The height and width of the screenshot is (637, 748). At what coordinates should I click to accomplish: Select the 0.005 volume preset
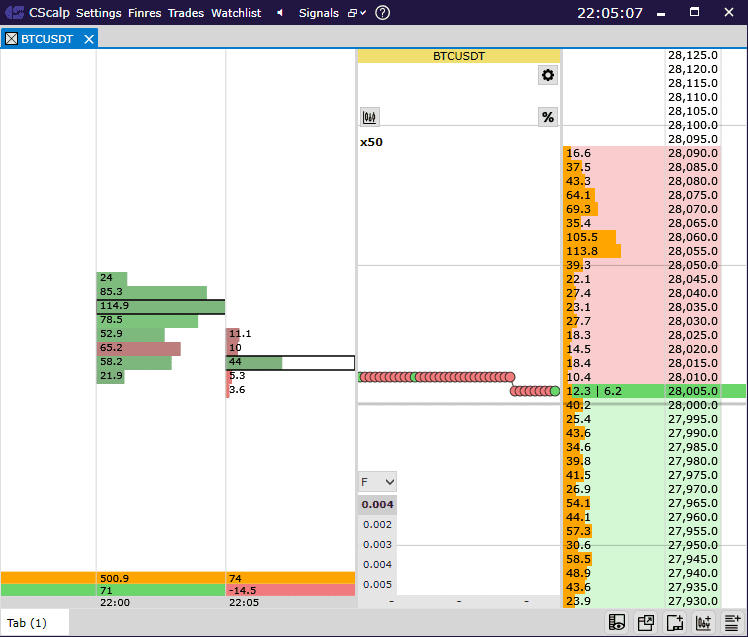[x=377, y=585]
